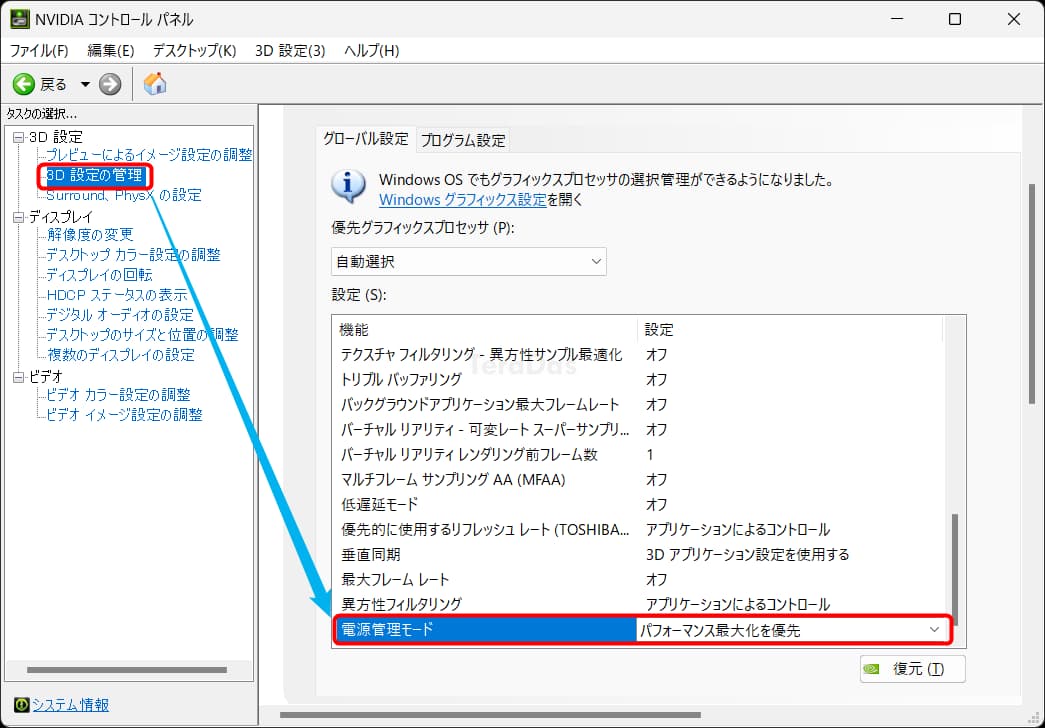Click the blue info icon beside the Windows OS notice

click(x=349, y=187)
